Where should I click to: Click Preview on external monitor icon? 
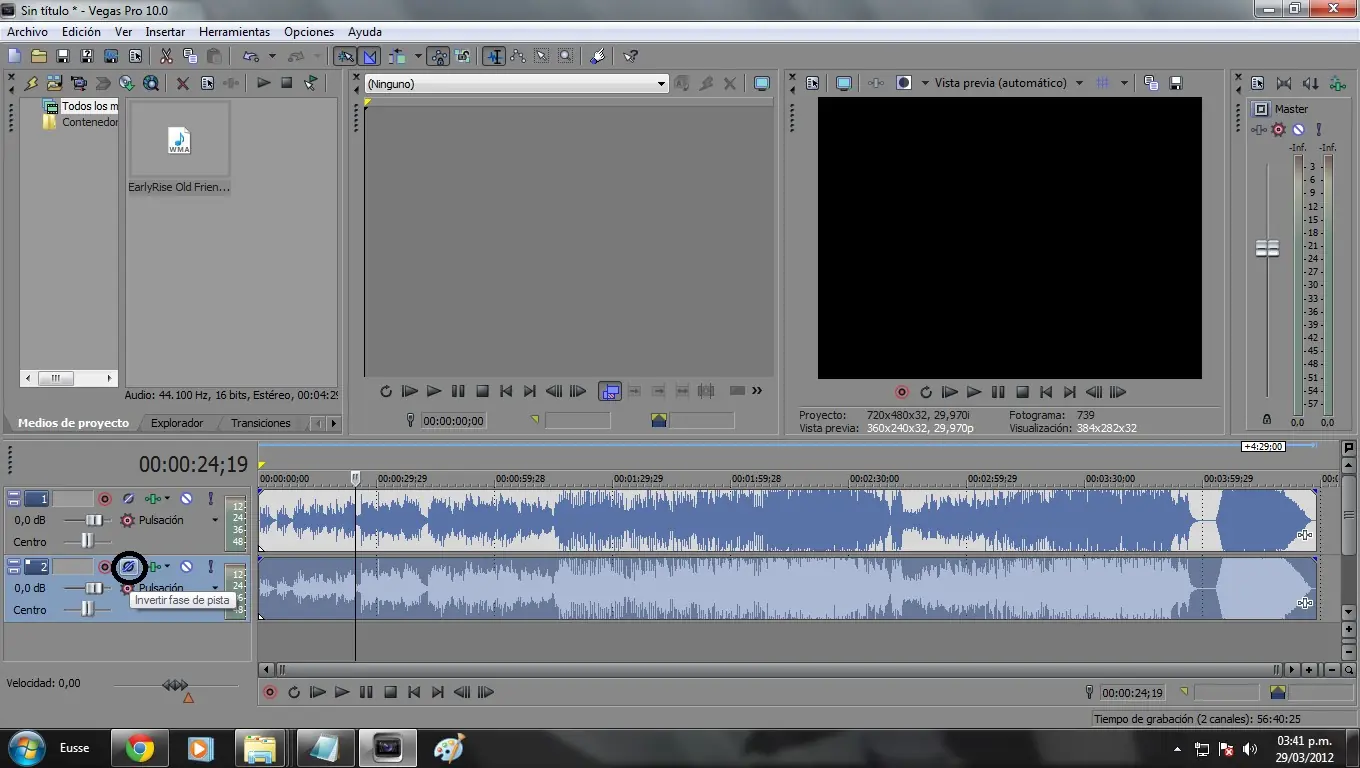pyautogui.click(x=844, y=83)
